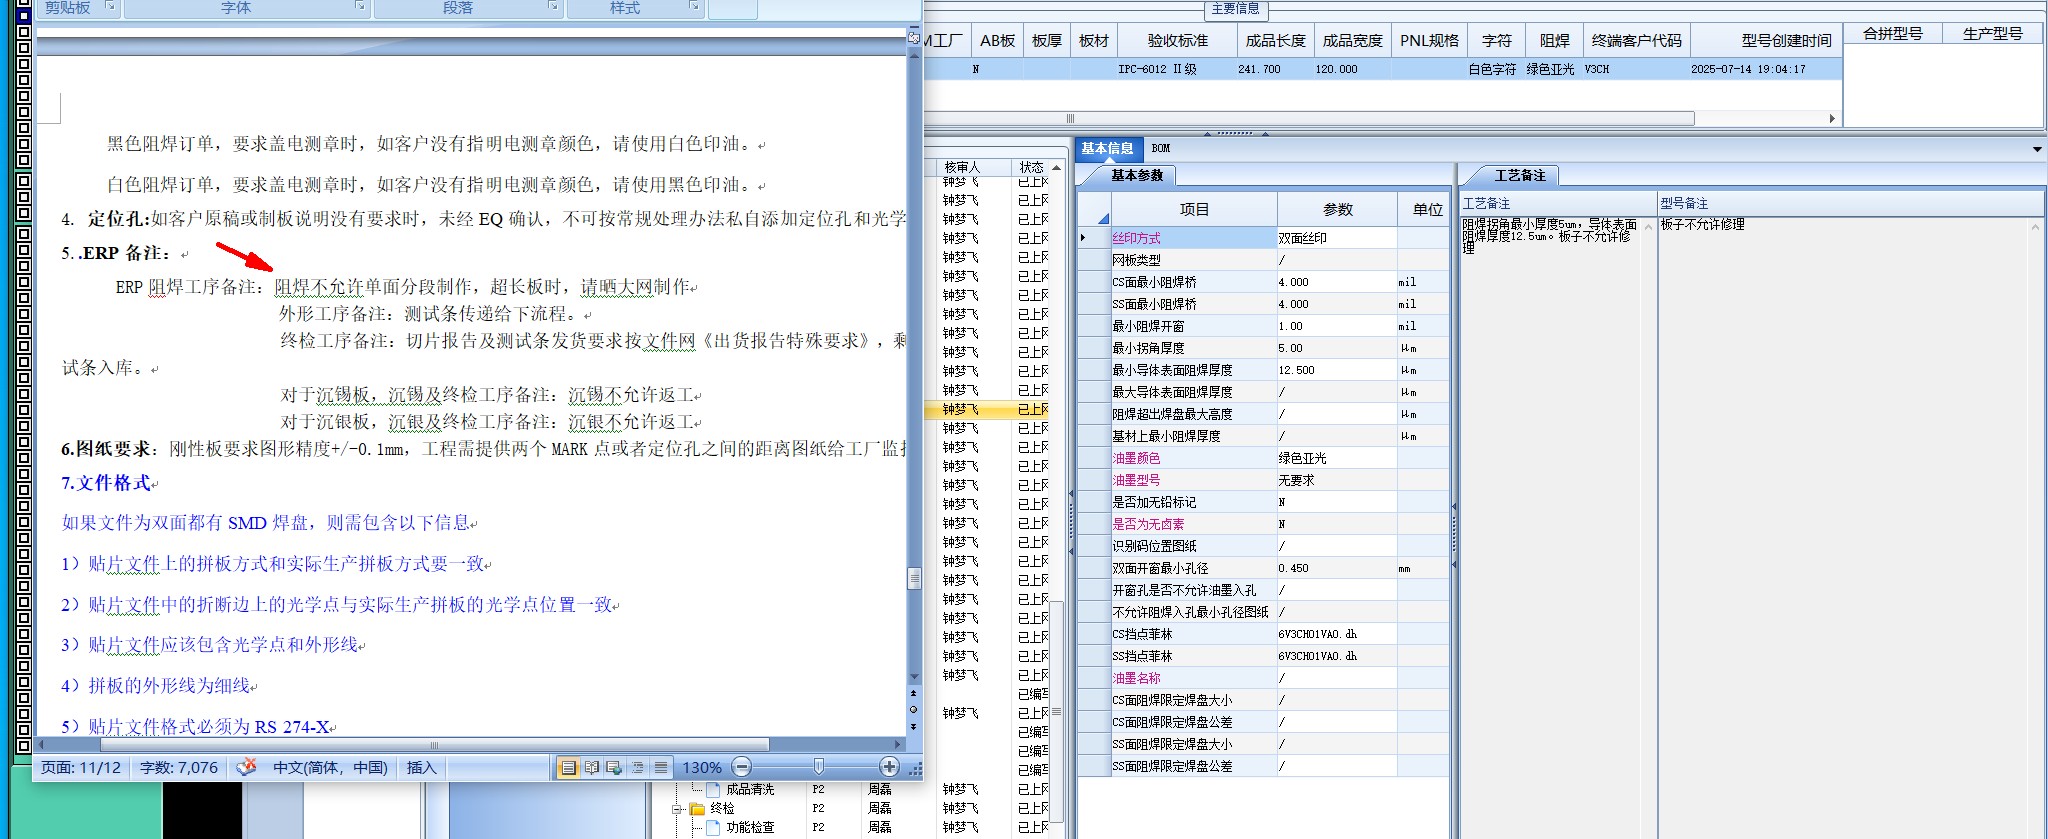Viewport: 2048px width, 839px height.
Task: Click the 状态 column header
Action: [x=1030, y=167]
